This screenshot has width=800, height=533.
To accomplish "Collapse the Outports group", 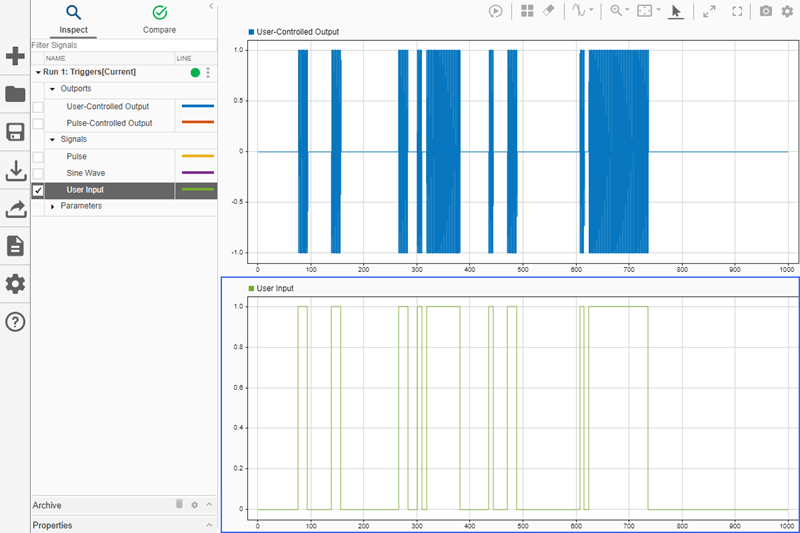I will 52,89.
